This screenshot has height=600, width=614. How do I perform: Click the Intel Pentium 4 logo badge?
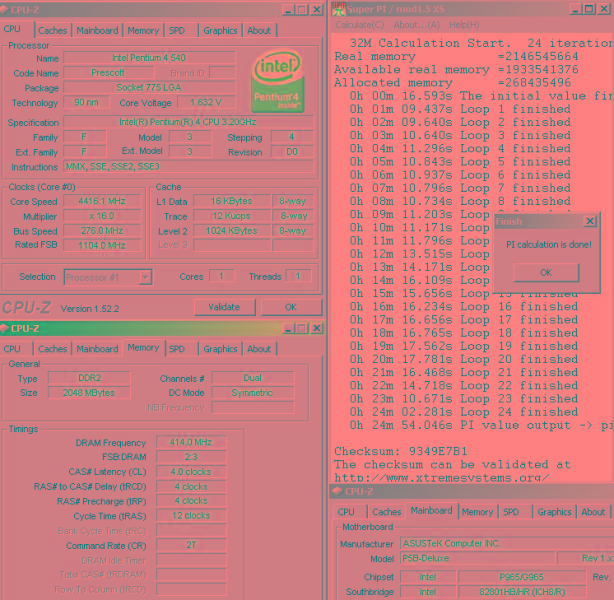[278, 81]
